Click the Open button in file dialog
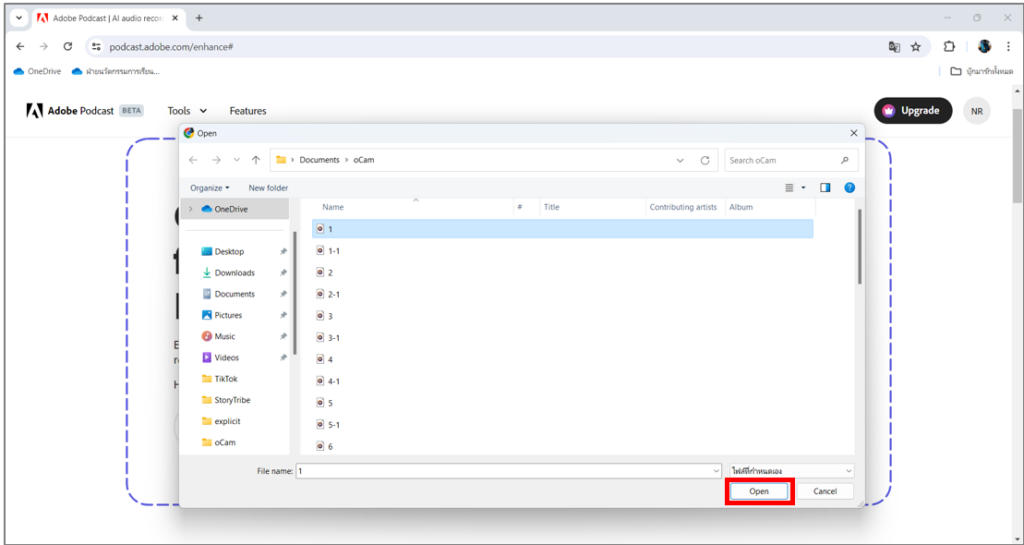1024x545 pixels. [x=759, y=491]
